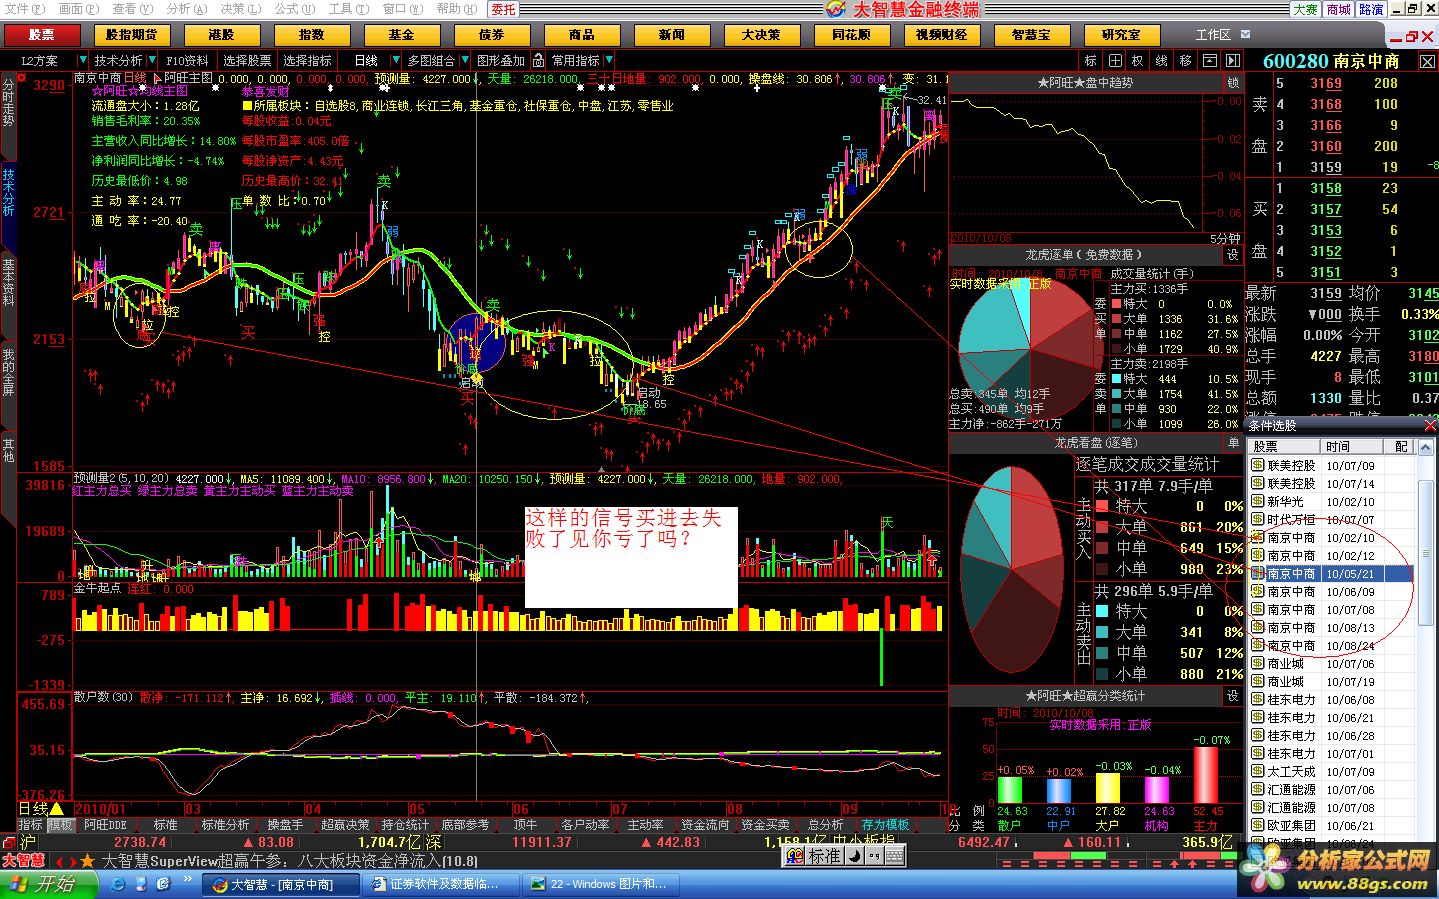The image size is (1439, 899).
Task: Click the collapse panel icon next to 移
Action: [x=1210, y=61]
